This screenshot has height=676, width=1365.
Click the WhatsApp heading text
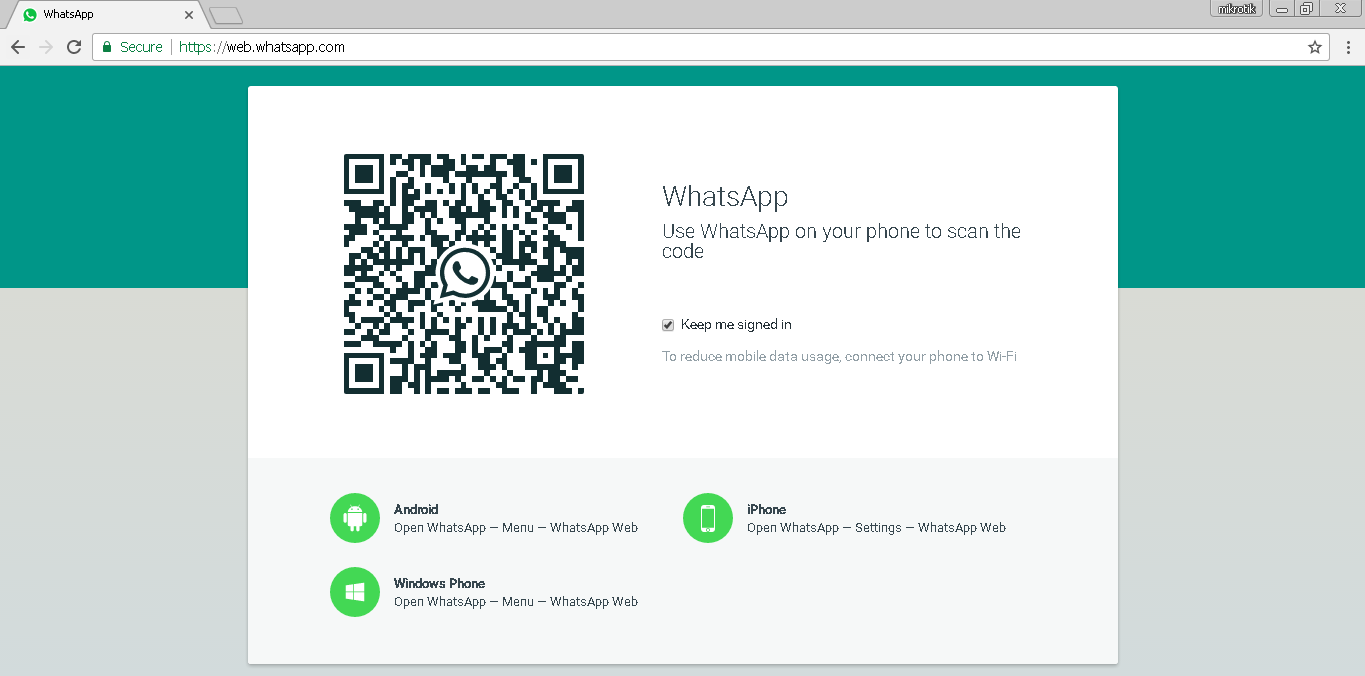725,196
